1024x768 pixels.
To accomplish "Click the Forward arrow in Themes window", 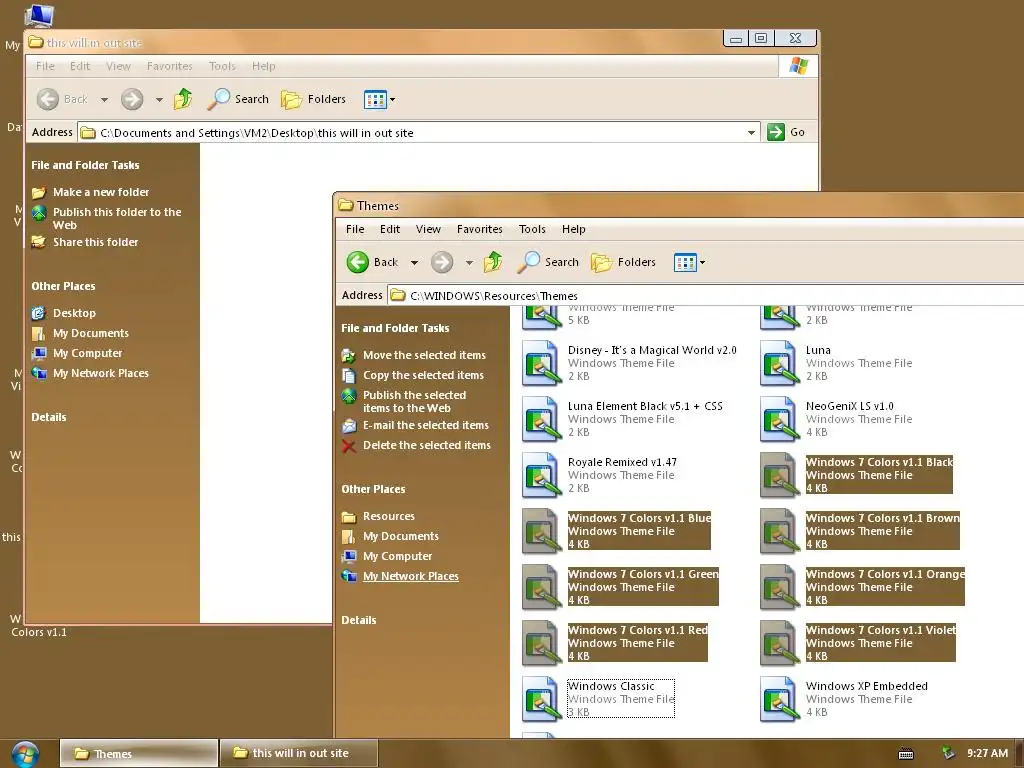I will [x=442, y=262].
